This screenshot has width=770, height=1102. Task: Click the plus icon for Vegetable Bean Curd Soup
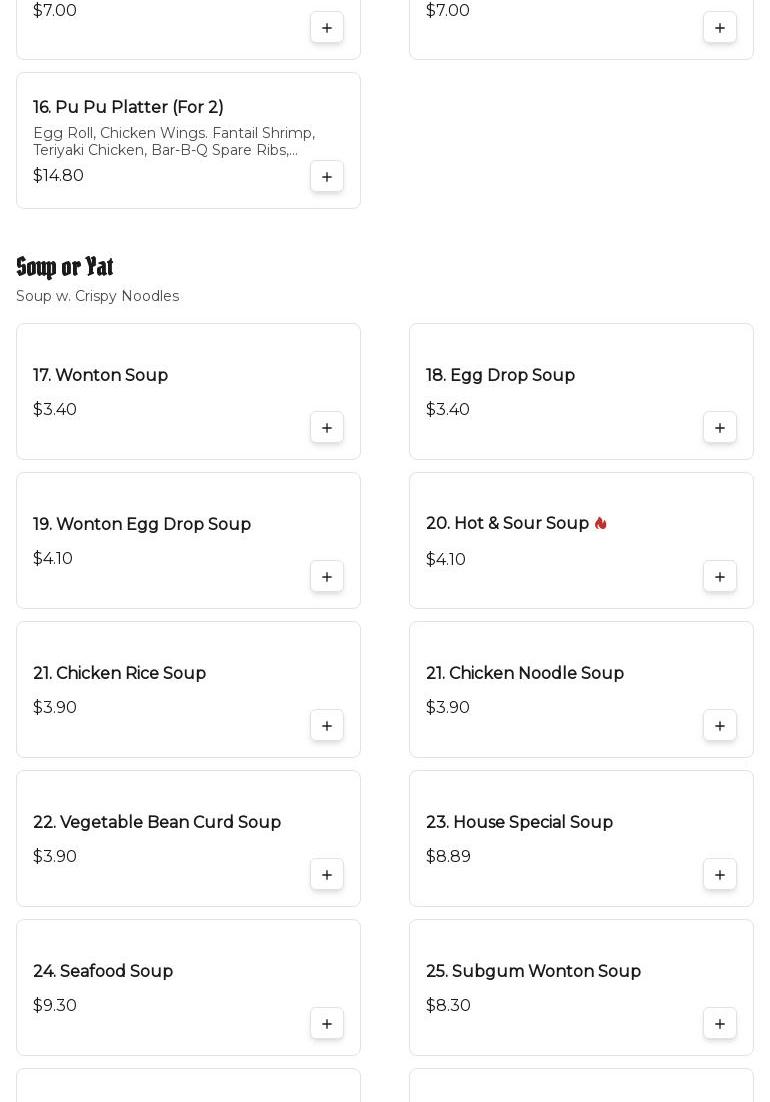click(327, 875)
